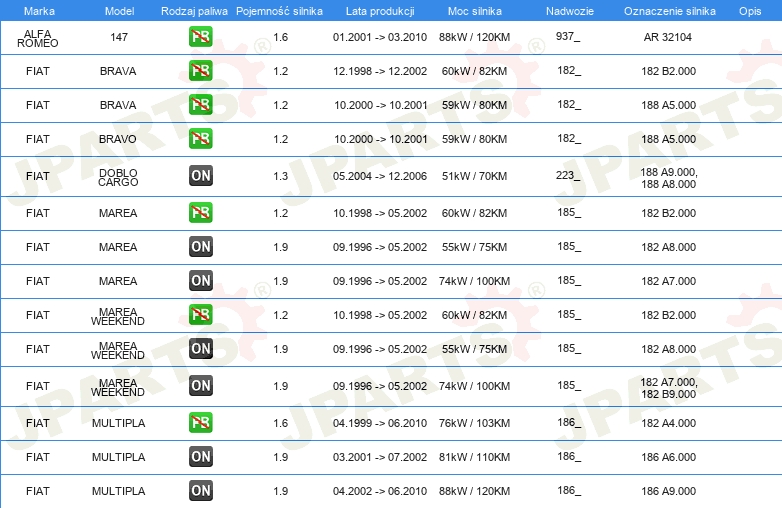The width and height of the screenshot is (782, 508).
Task: Click 88kW / 120KM in ALFA ROMEO row
Action: tap(474, 37)
